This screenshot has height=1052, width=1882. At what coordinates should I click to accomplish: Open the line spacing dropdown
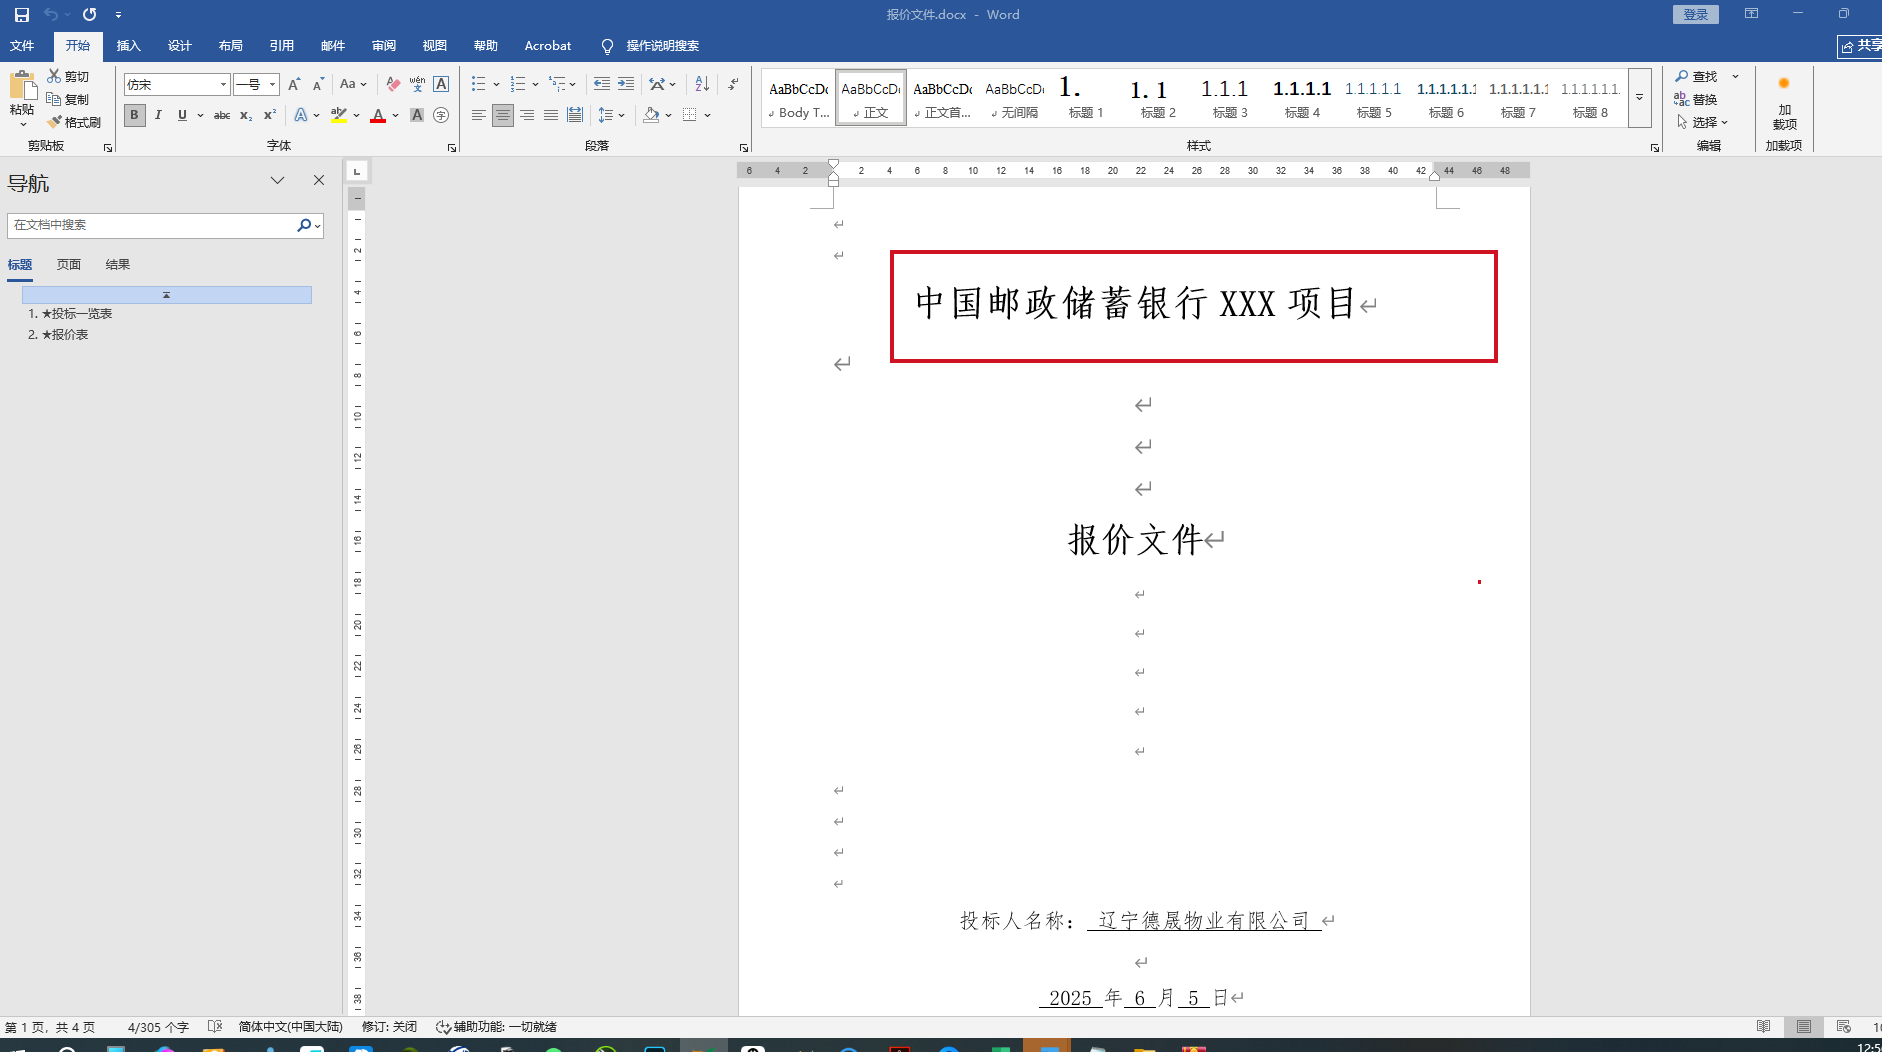click(x=611, y=115)
